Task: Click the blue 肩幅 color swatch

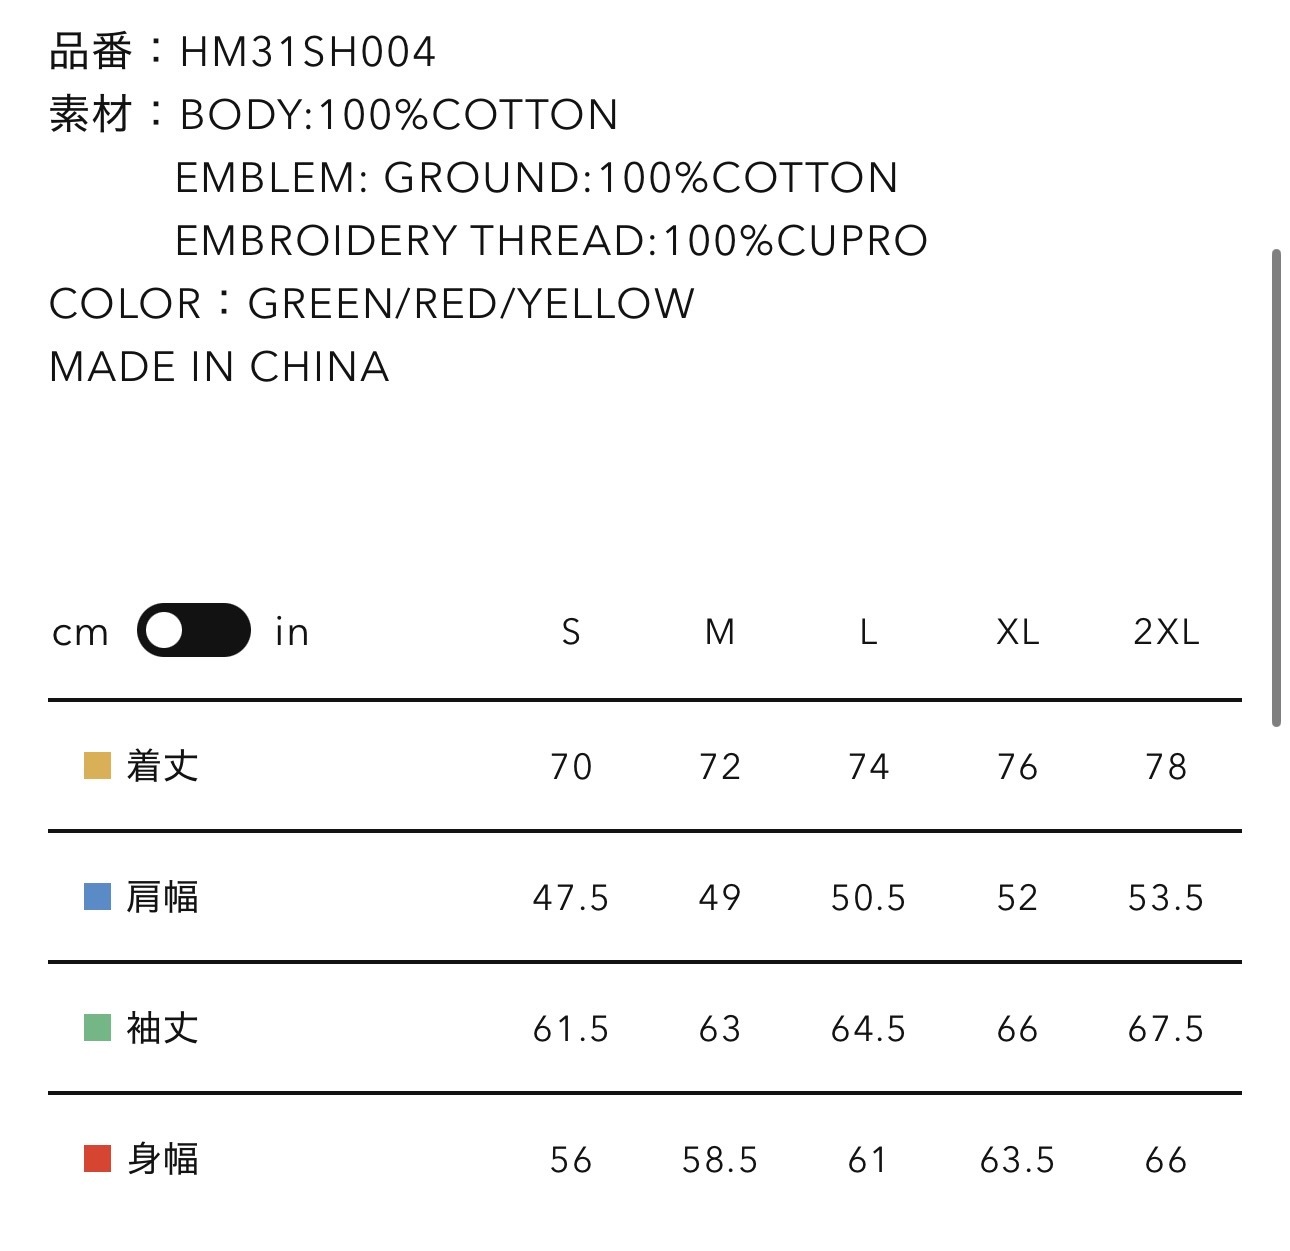Action: (97, 897)
